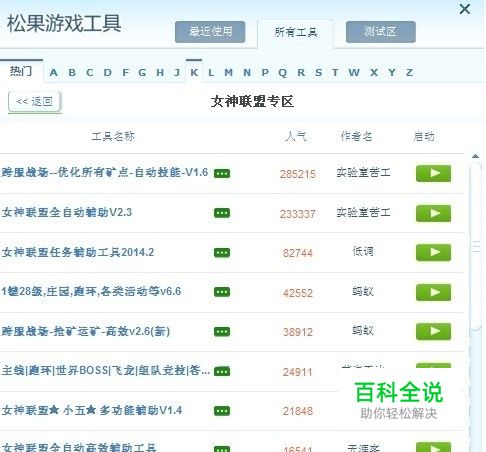486x452 pixels.
Task: Filter games by letter L
Action: (x=211, y=73)
